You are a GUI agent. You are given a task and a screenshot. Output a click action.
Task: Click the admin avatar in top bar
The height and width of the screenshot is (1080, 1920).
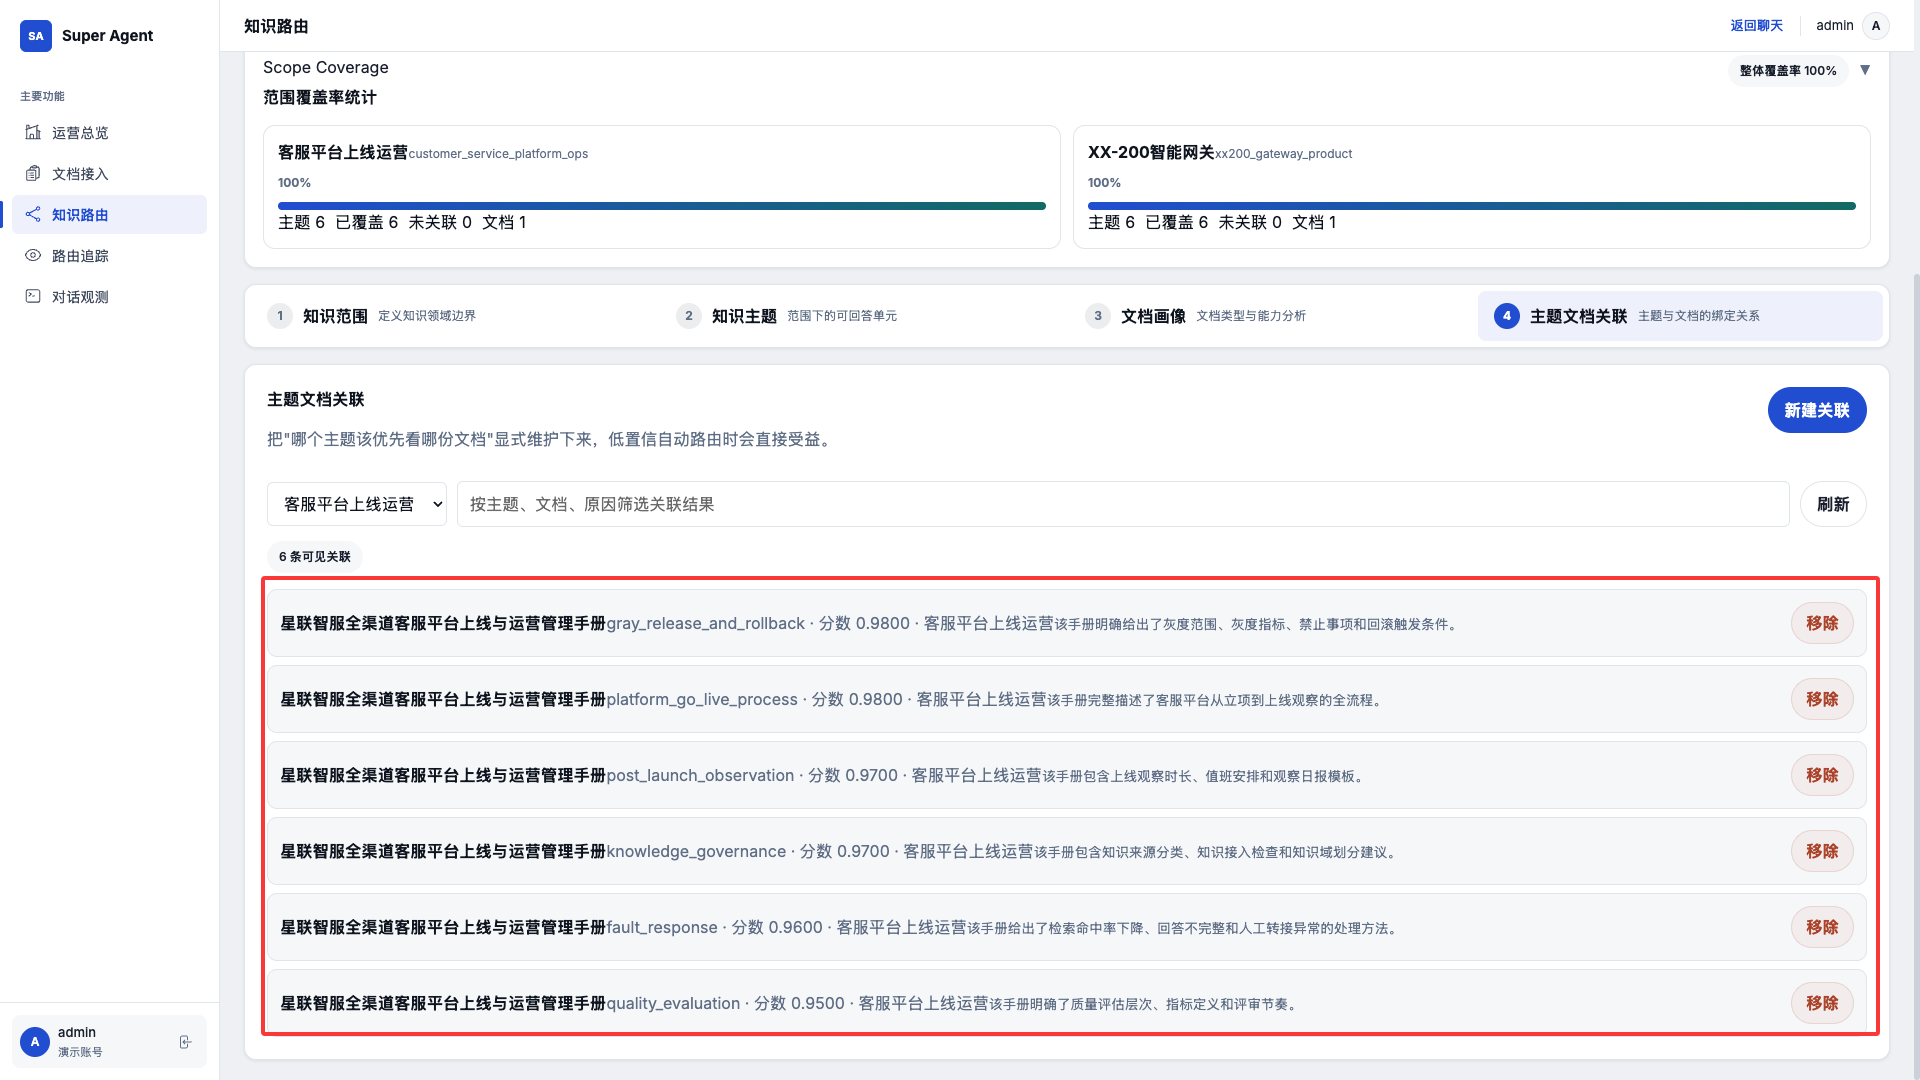(x=1875, y=26)
